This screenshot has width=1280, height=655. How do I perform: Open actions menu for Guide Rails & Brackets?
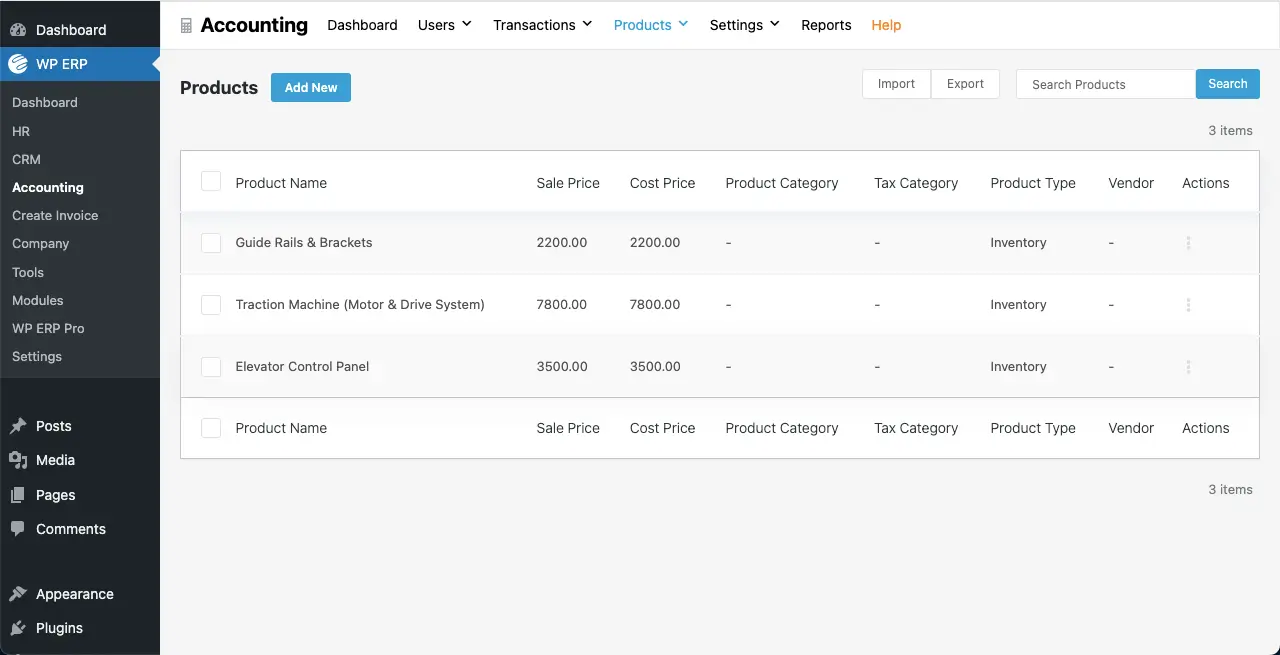pyautogui.click(x=1188, y=243)
